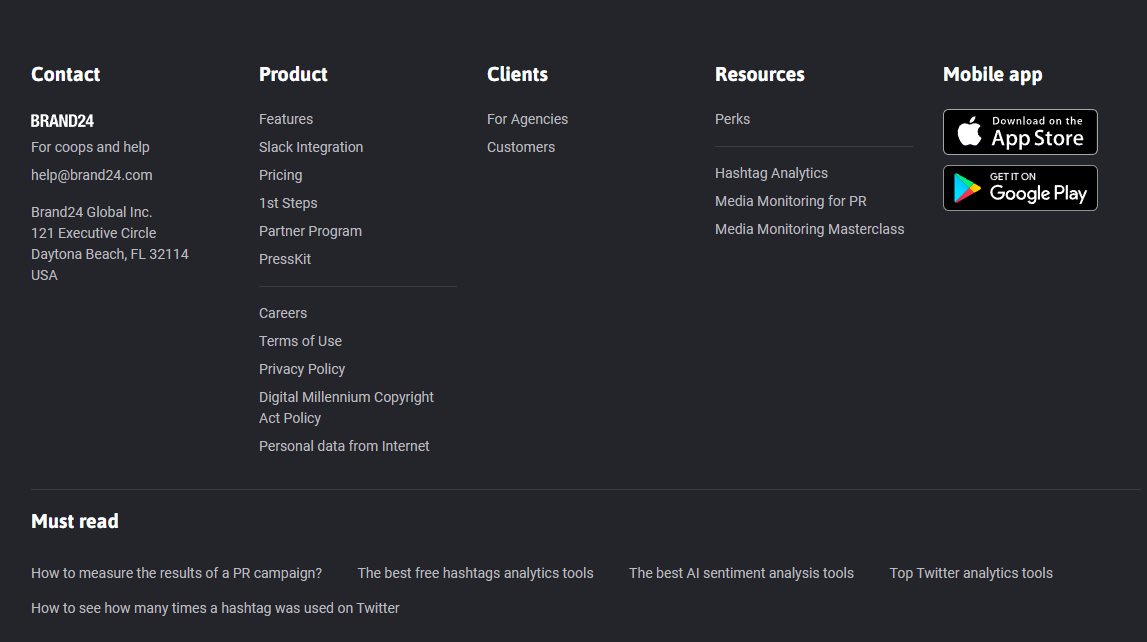Screen dimensions: 1147x642
Task: Click the PressKit link
Action: tap(285, 259)
